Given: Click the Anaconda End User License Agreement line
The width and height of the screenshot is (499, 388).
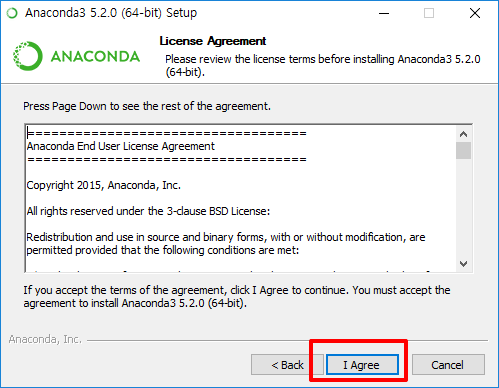Looking at the screenshot, I should point(121,146).
